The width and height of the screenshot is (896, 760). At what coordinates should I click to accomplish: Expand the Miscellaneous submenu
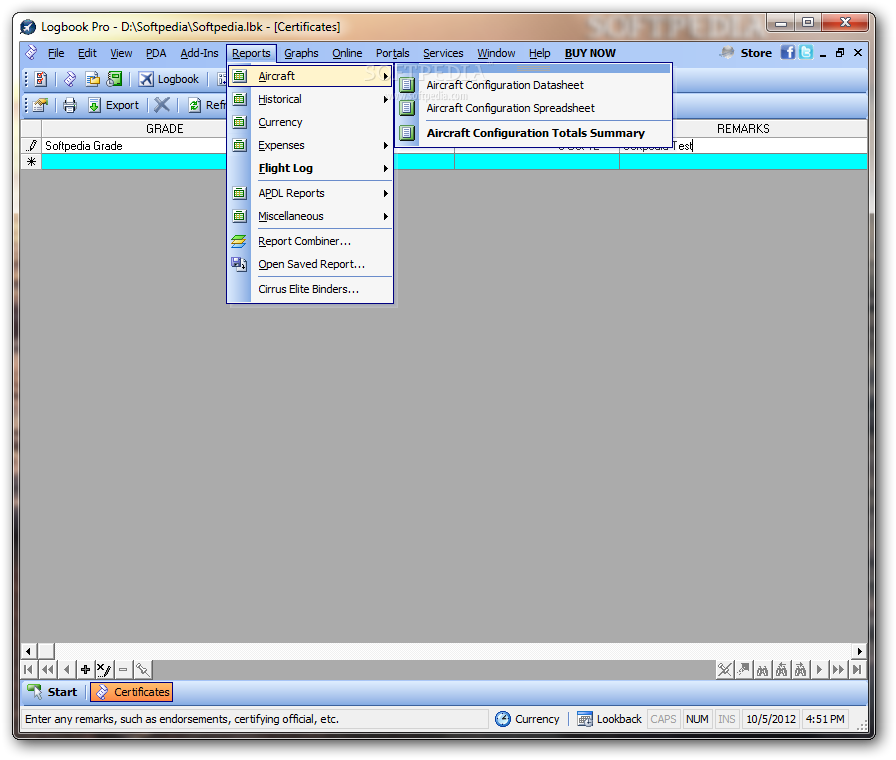[x=310, y=216]
